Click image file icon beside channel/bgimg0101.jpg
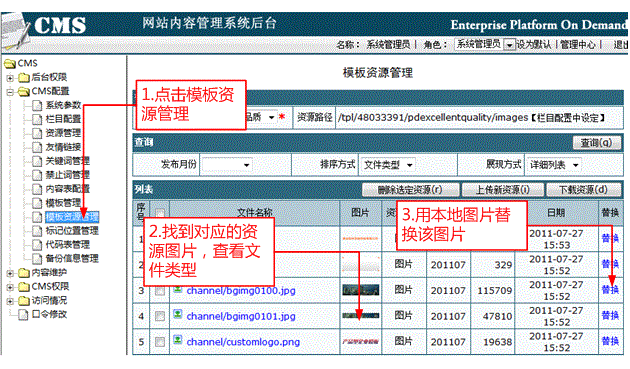 coord(178,314)
